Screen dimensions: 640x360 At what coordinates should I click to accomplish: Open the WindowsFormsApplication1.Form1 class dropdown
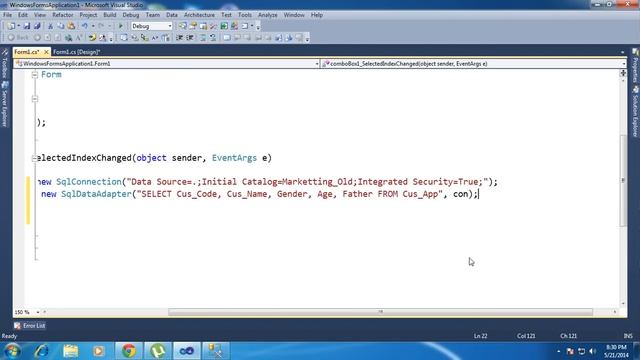[167, 64]
